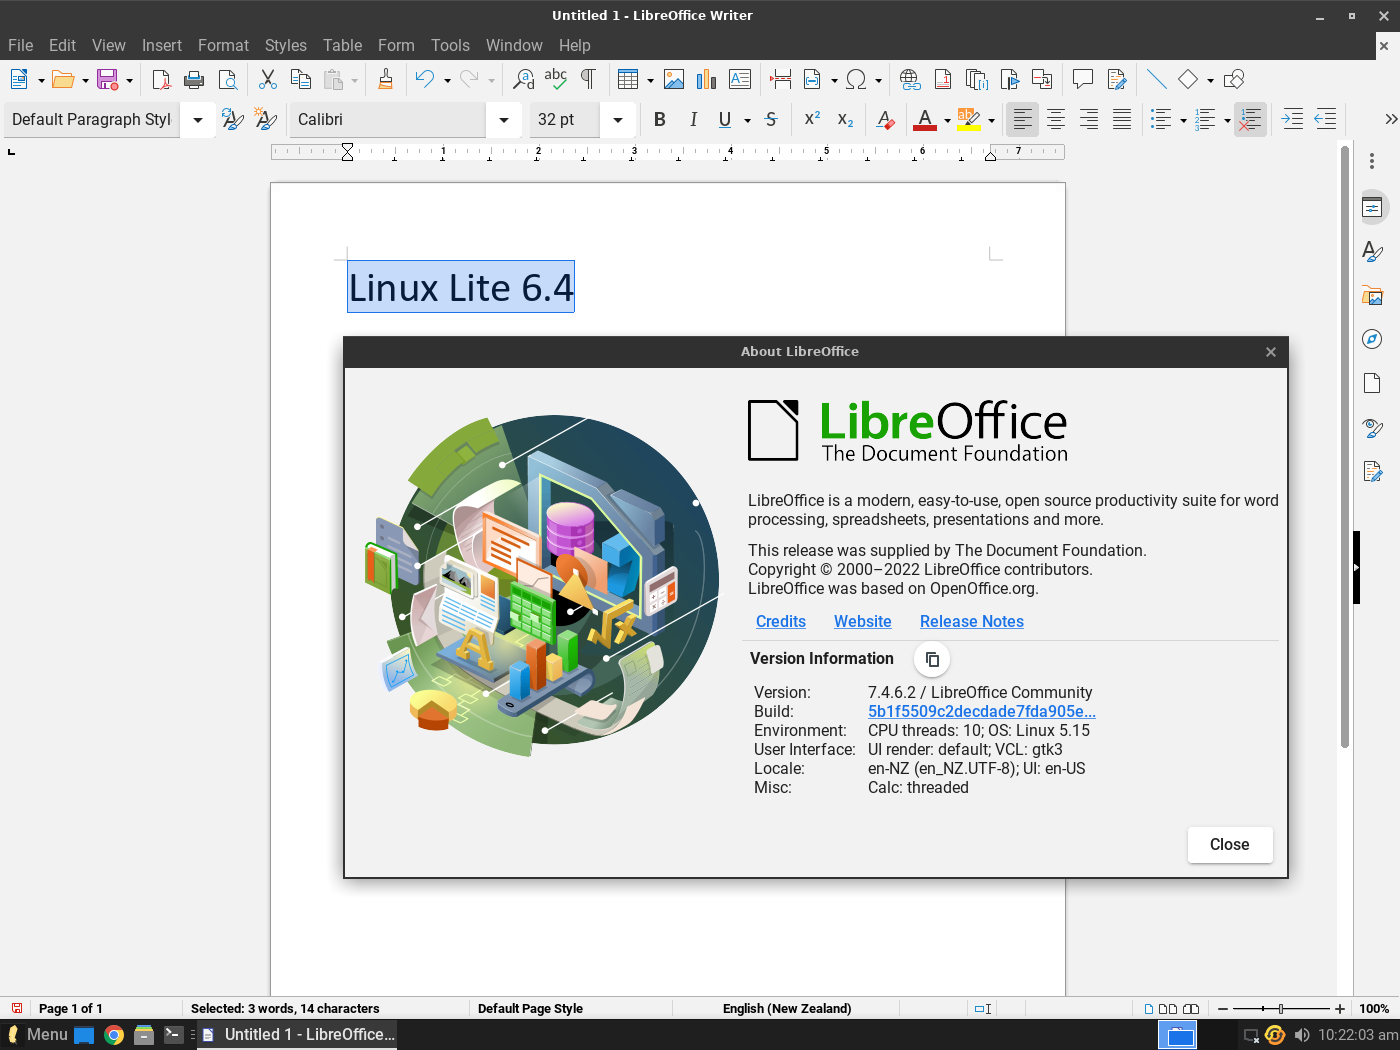
Task: Export the document directly as PDF
Action: pyautogui.click(x=160, y=79)
